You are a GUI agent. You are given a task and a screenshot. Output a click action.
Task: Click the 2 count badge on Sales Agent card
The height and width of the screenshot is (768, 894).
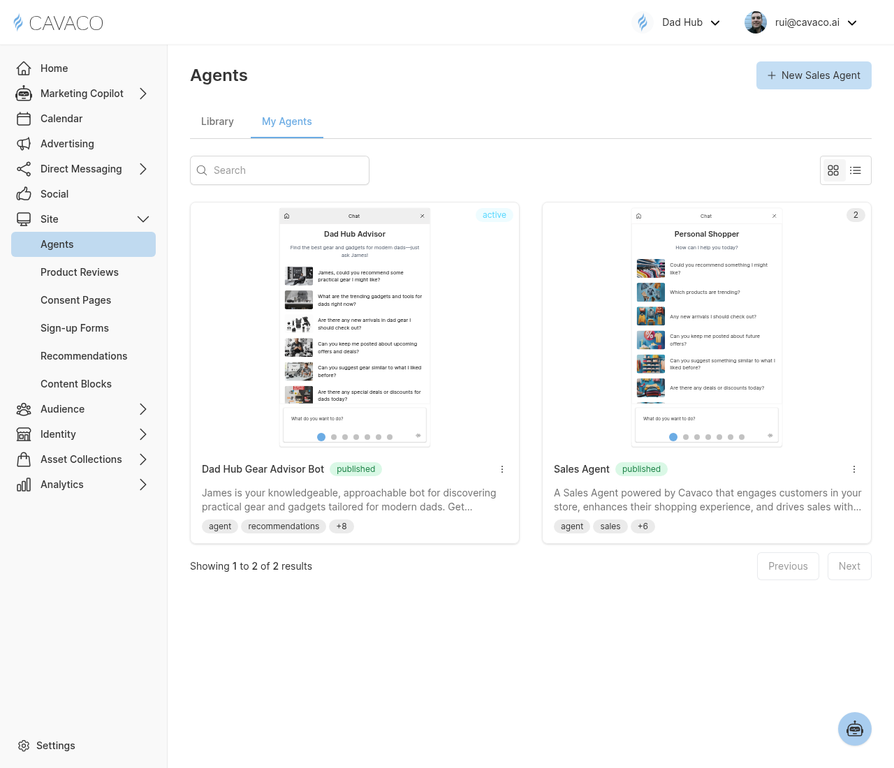(855, 215)
